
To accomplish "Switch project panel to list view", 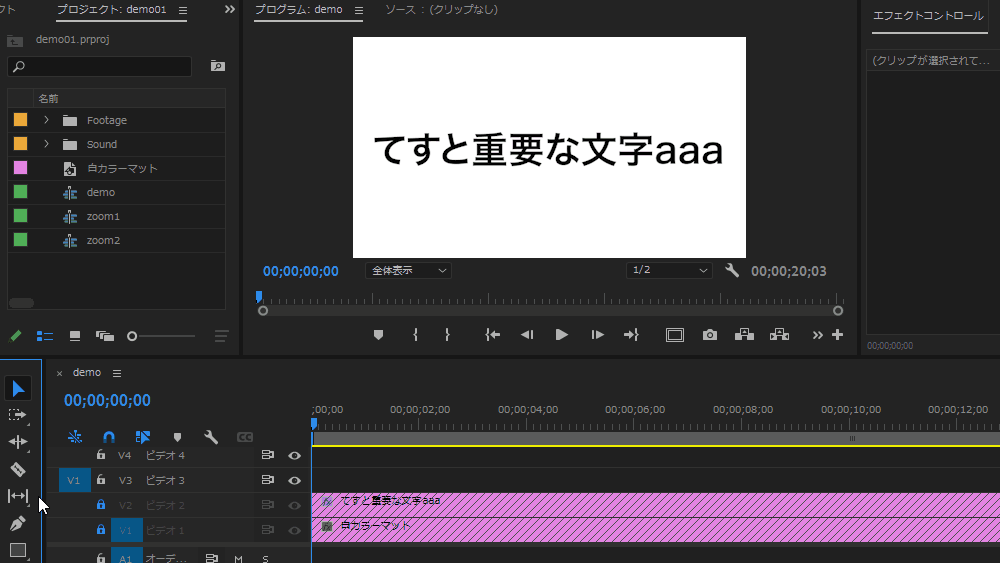I will point(45,336).
